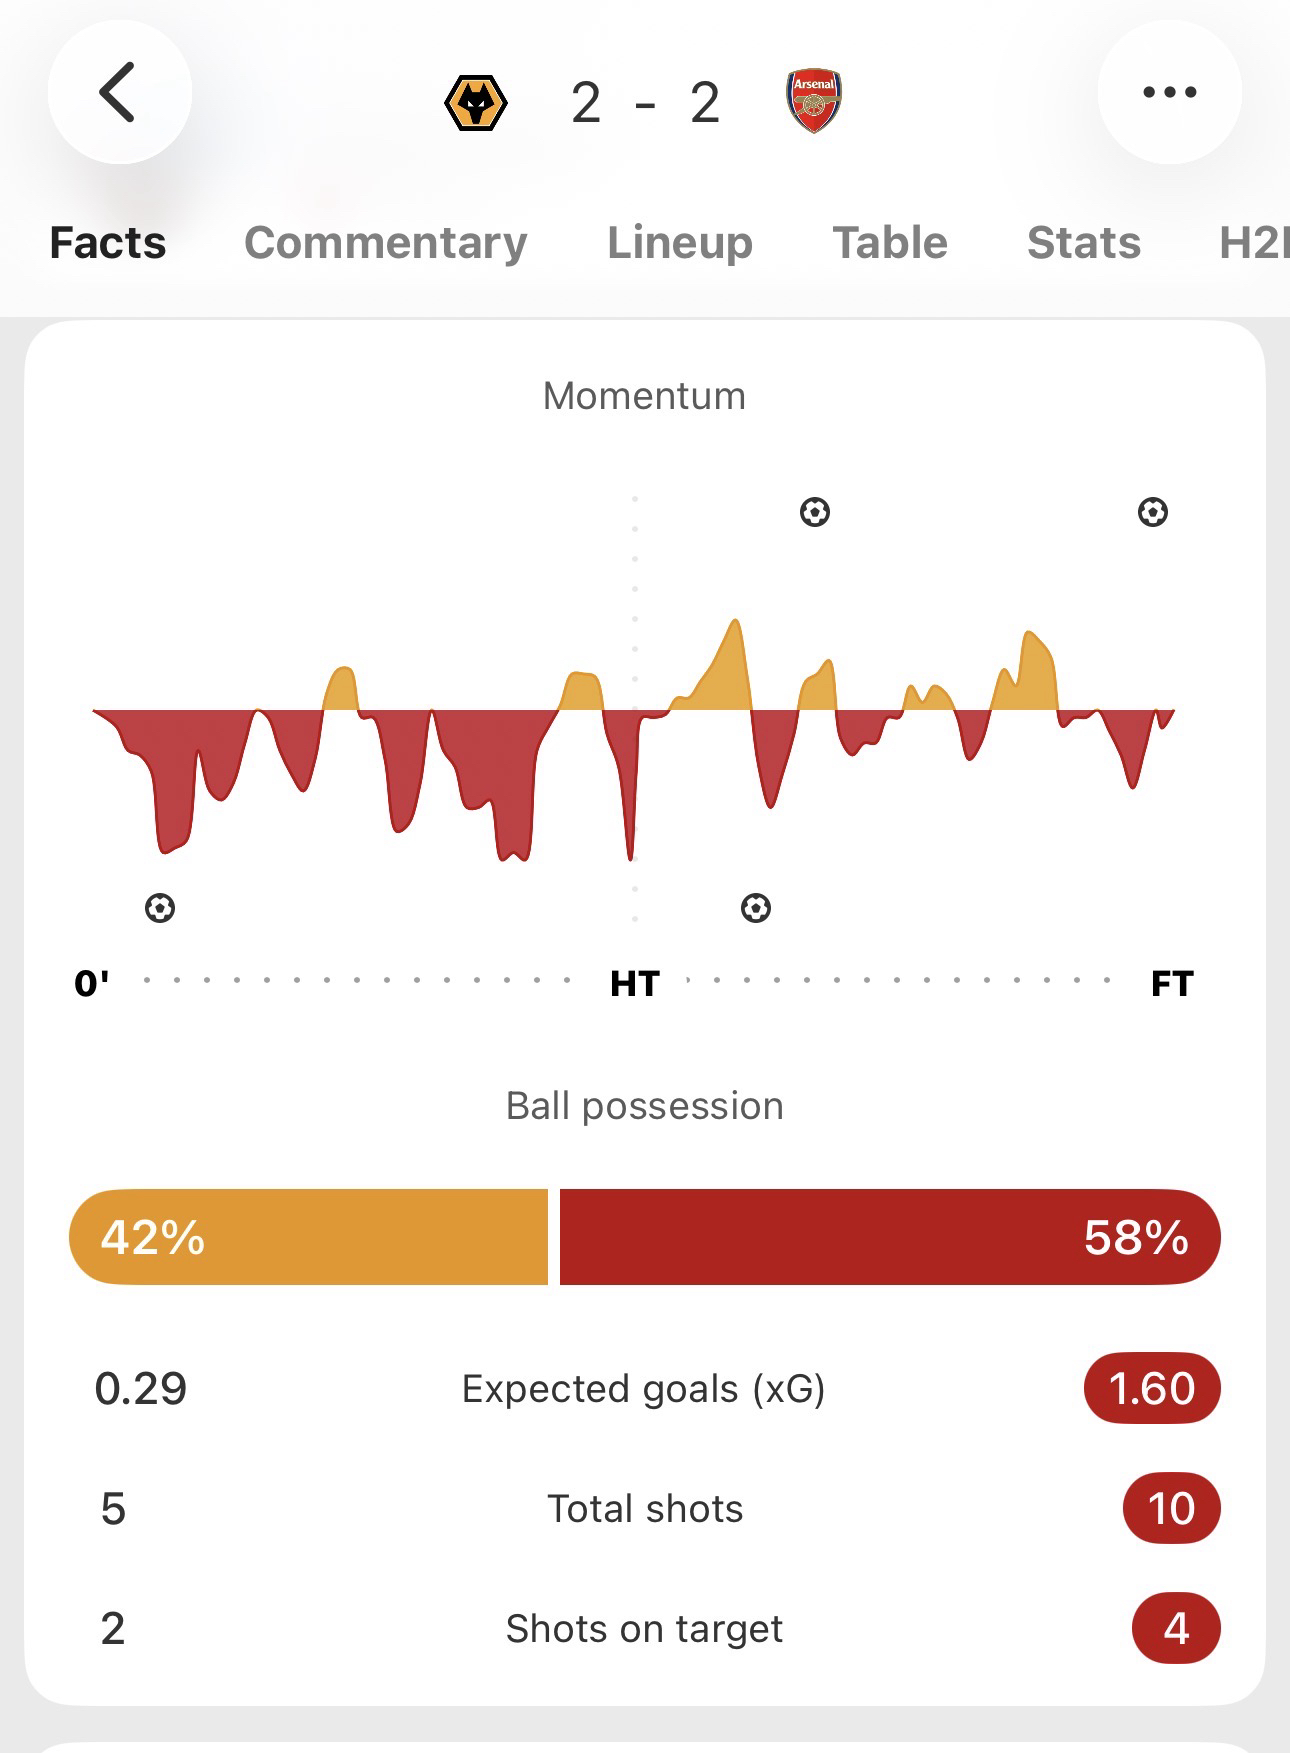Image resolution: width=1290 pixels, height=1753 pixels.
Task: Tap the Arsenal team crest
Action: tap(814, 101)
